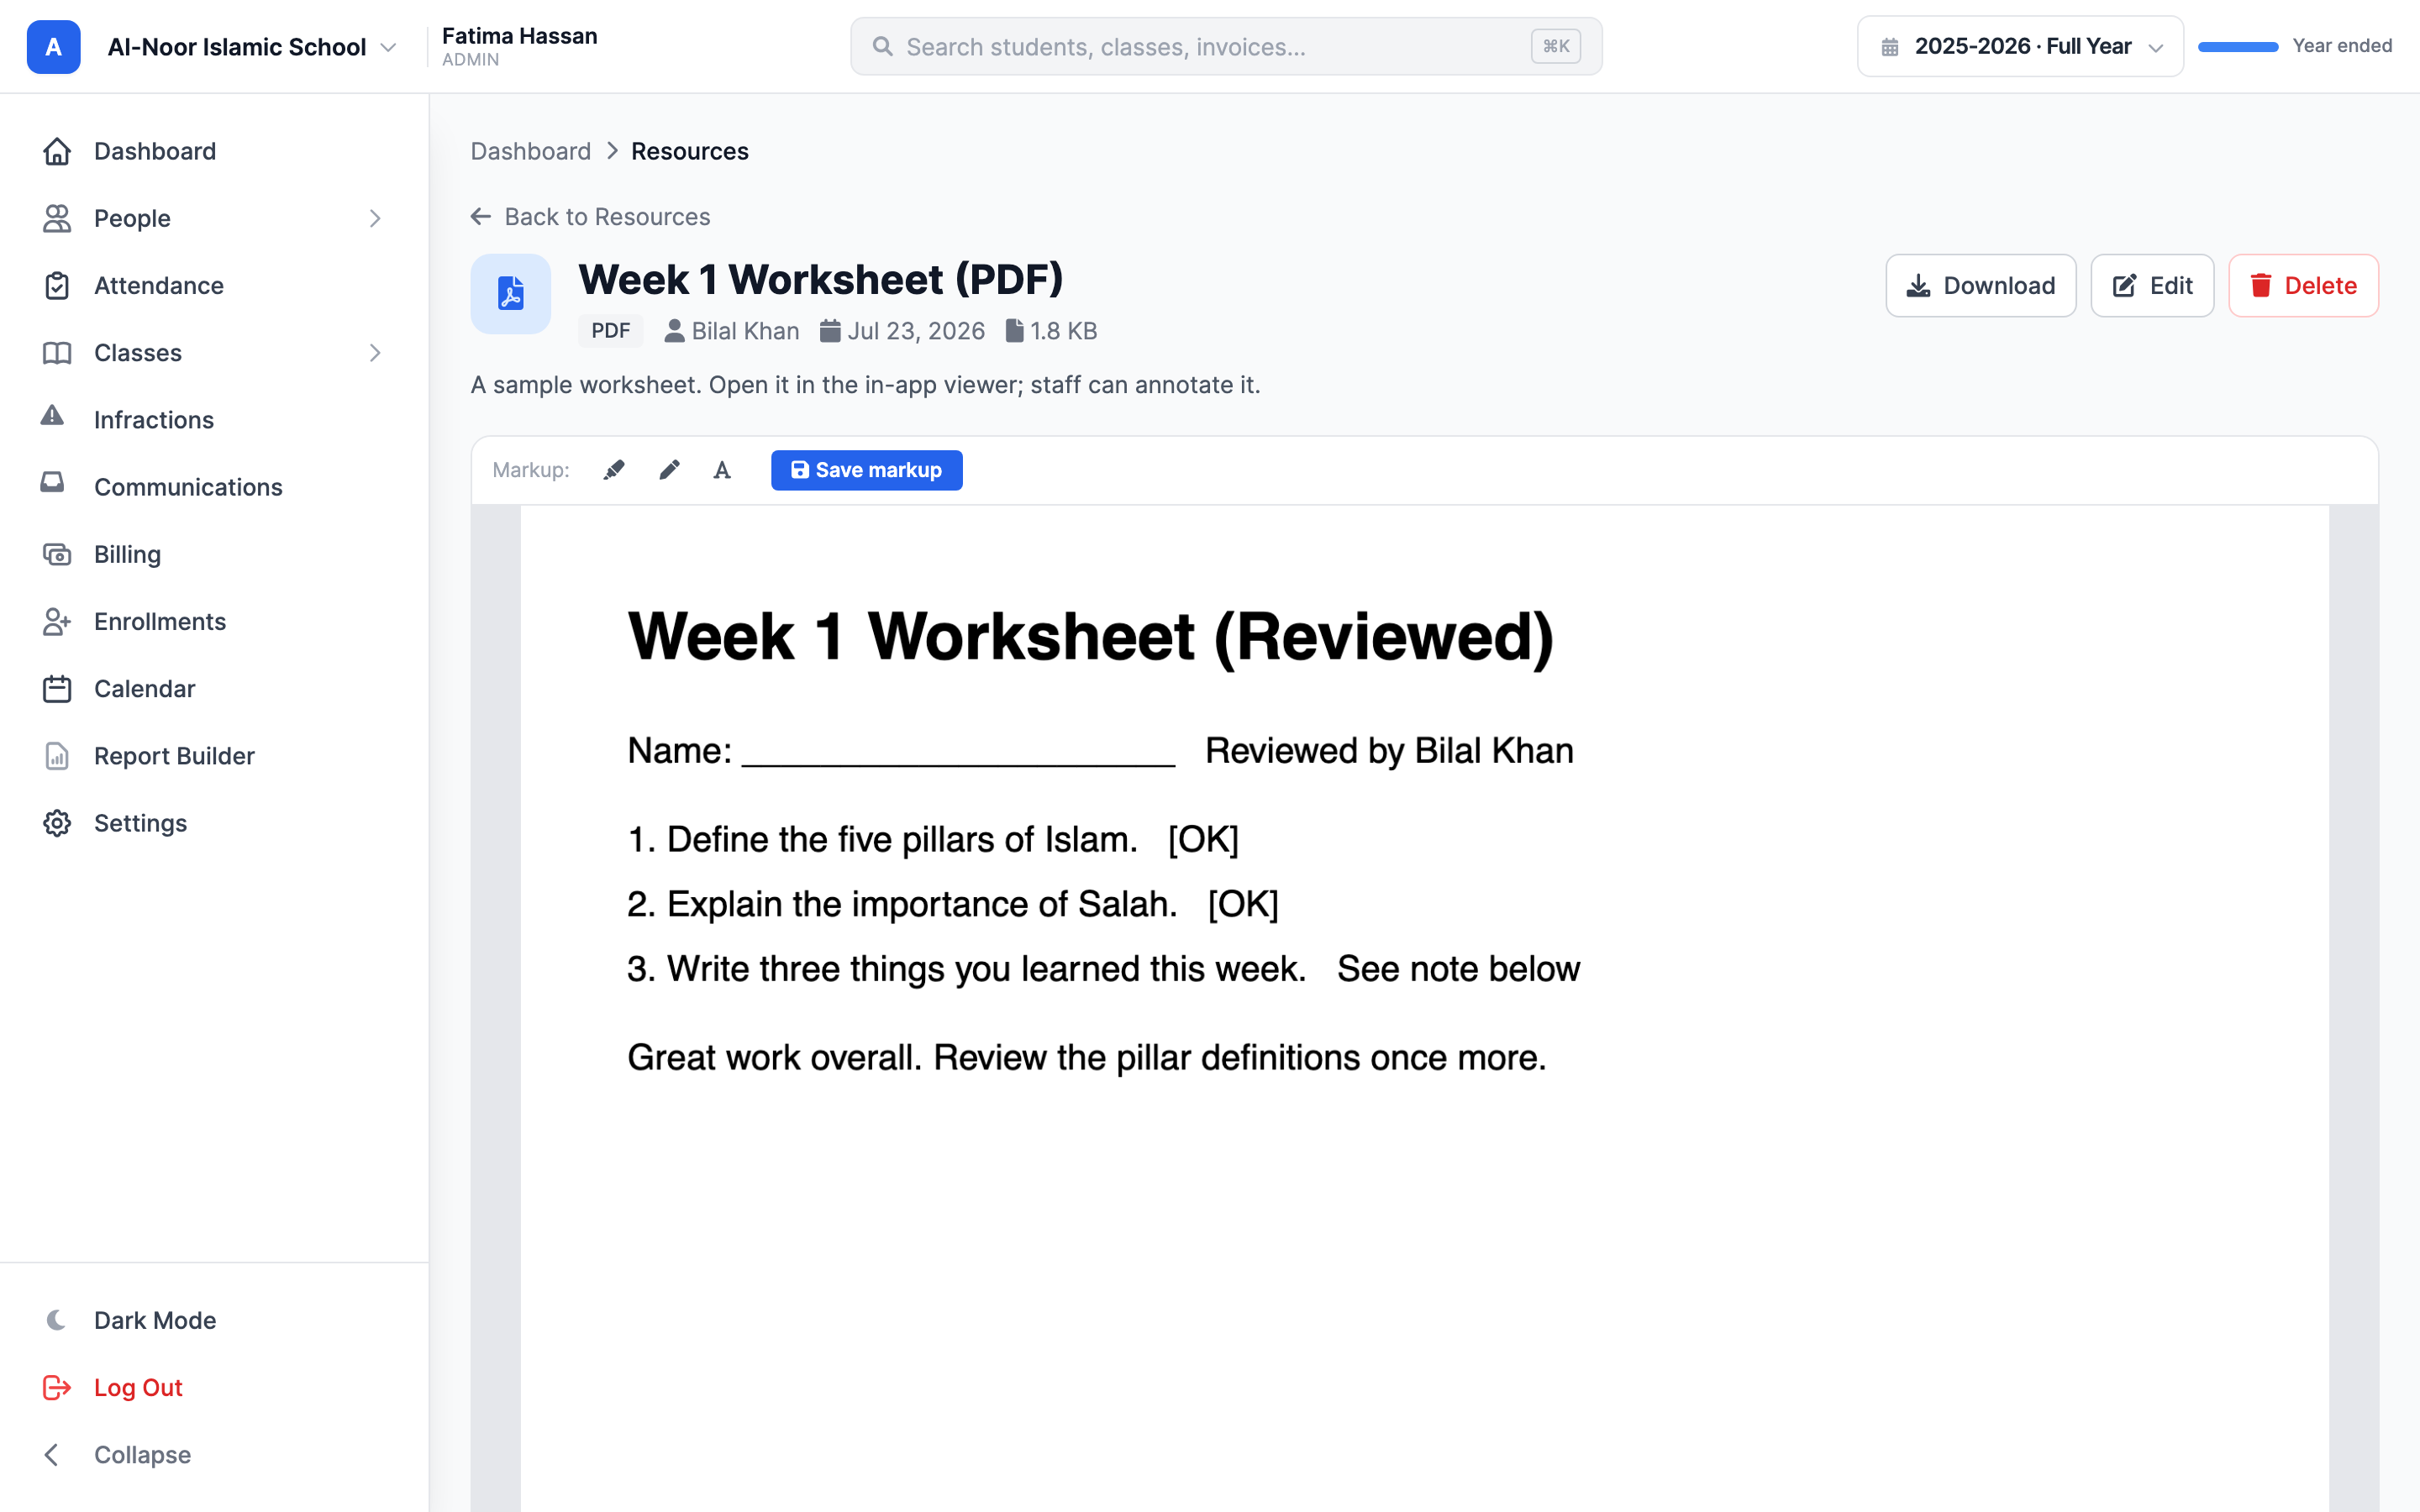Open the People section
Screen dimensions: 2420x1512
click(214, 218)
